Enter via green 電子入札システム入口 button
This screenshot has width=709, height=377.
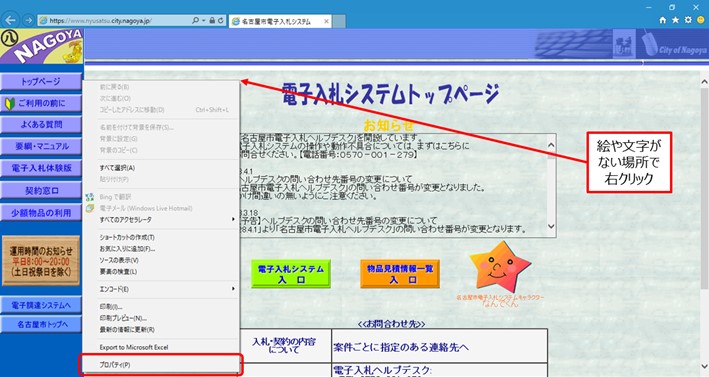point(291,274)
